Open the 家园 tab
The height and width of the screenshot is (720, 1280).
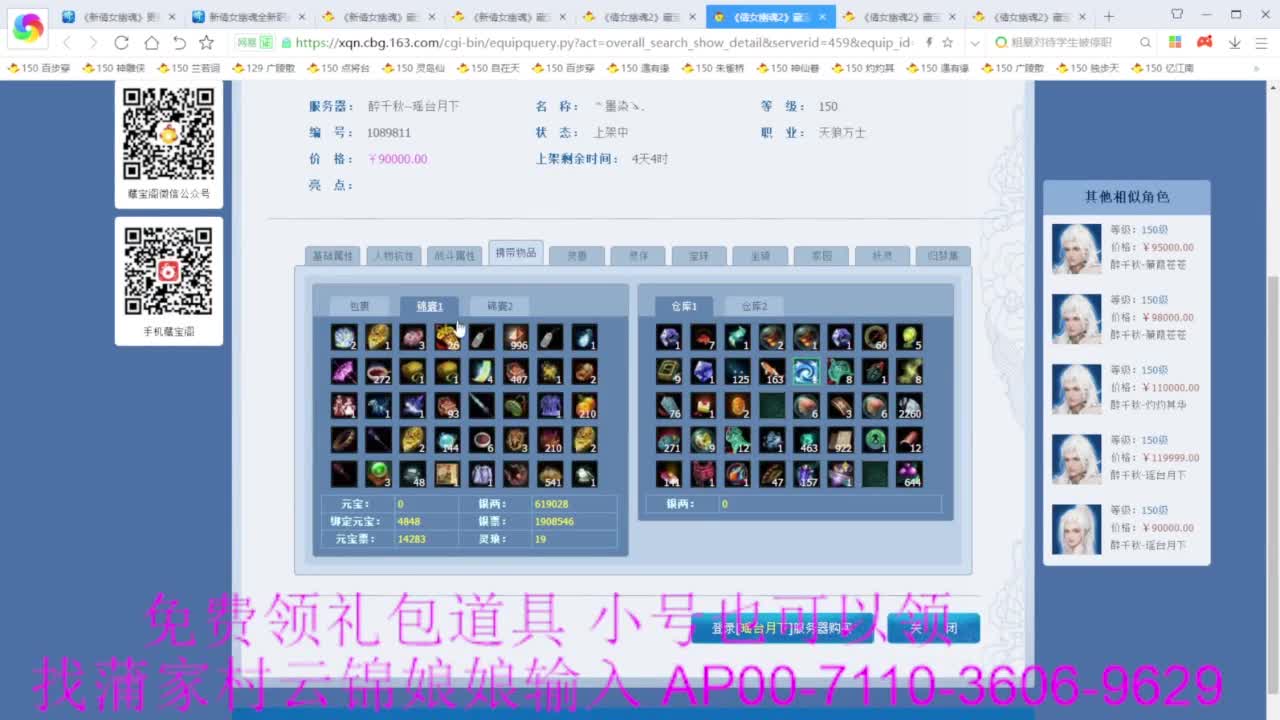[820, 256]
